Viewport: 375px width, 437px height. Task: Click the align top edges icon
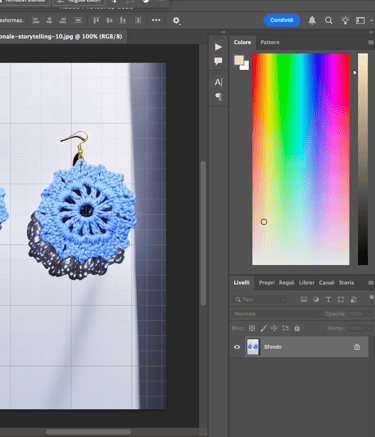click(x=96, y=20)
